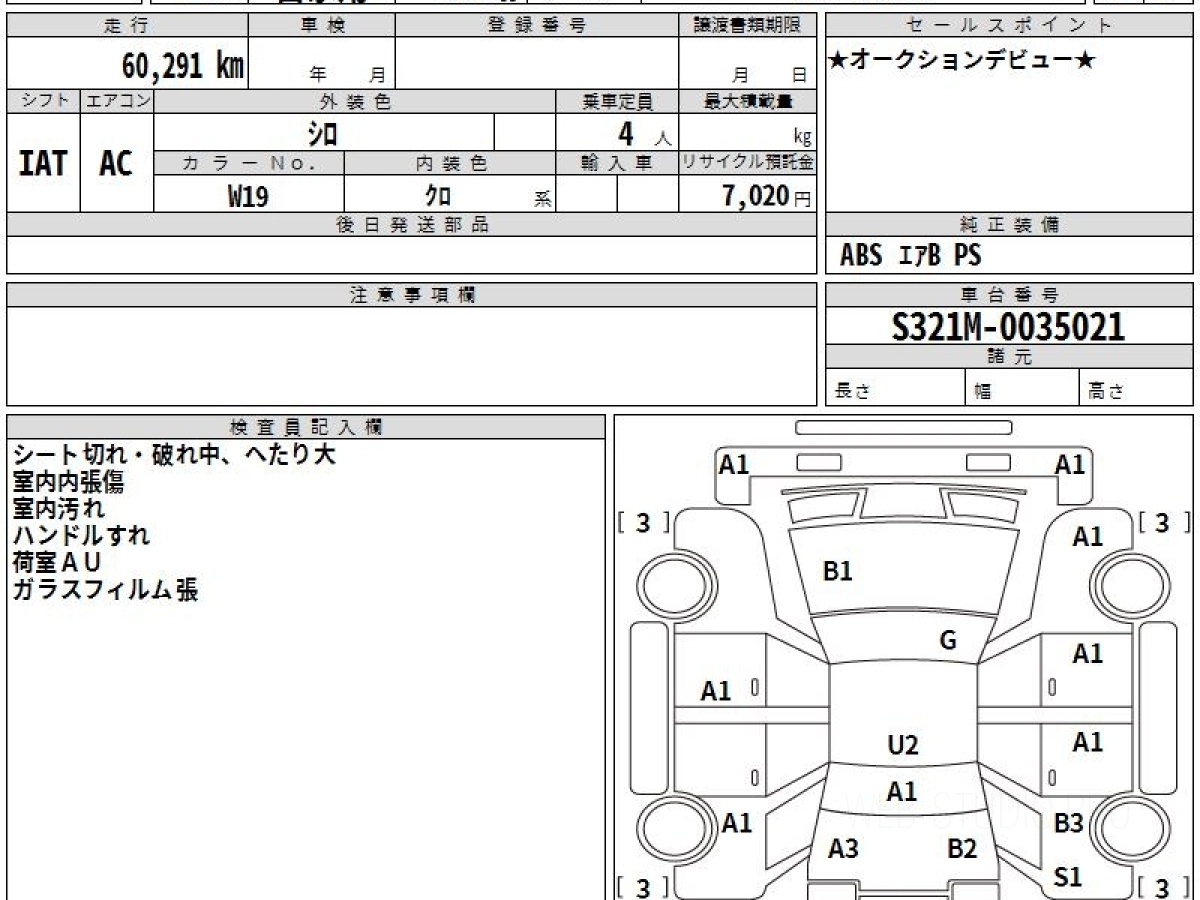Viewport: 1200px width, 900px height.
Task: Click the inspector note 室内汚れ
Action: 58,509
